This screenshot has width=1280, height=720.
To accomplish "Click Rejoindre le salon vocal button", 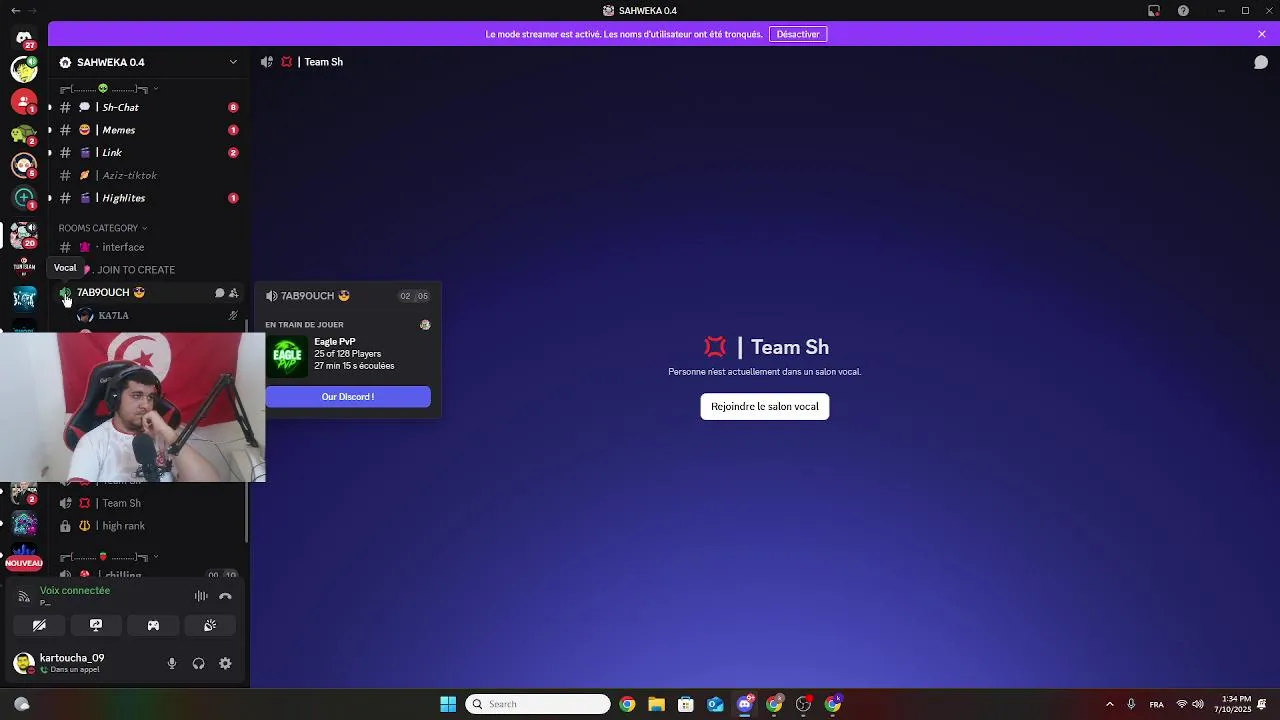I will [765, 406].
